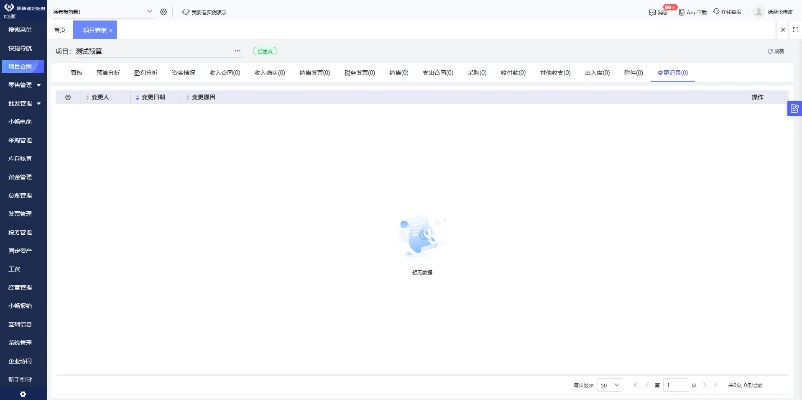802x400 pixels.
Task: Click the user avatar in top bar
Action: point(758,12)
